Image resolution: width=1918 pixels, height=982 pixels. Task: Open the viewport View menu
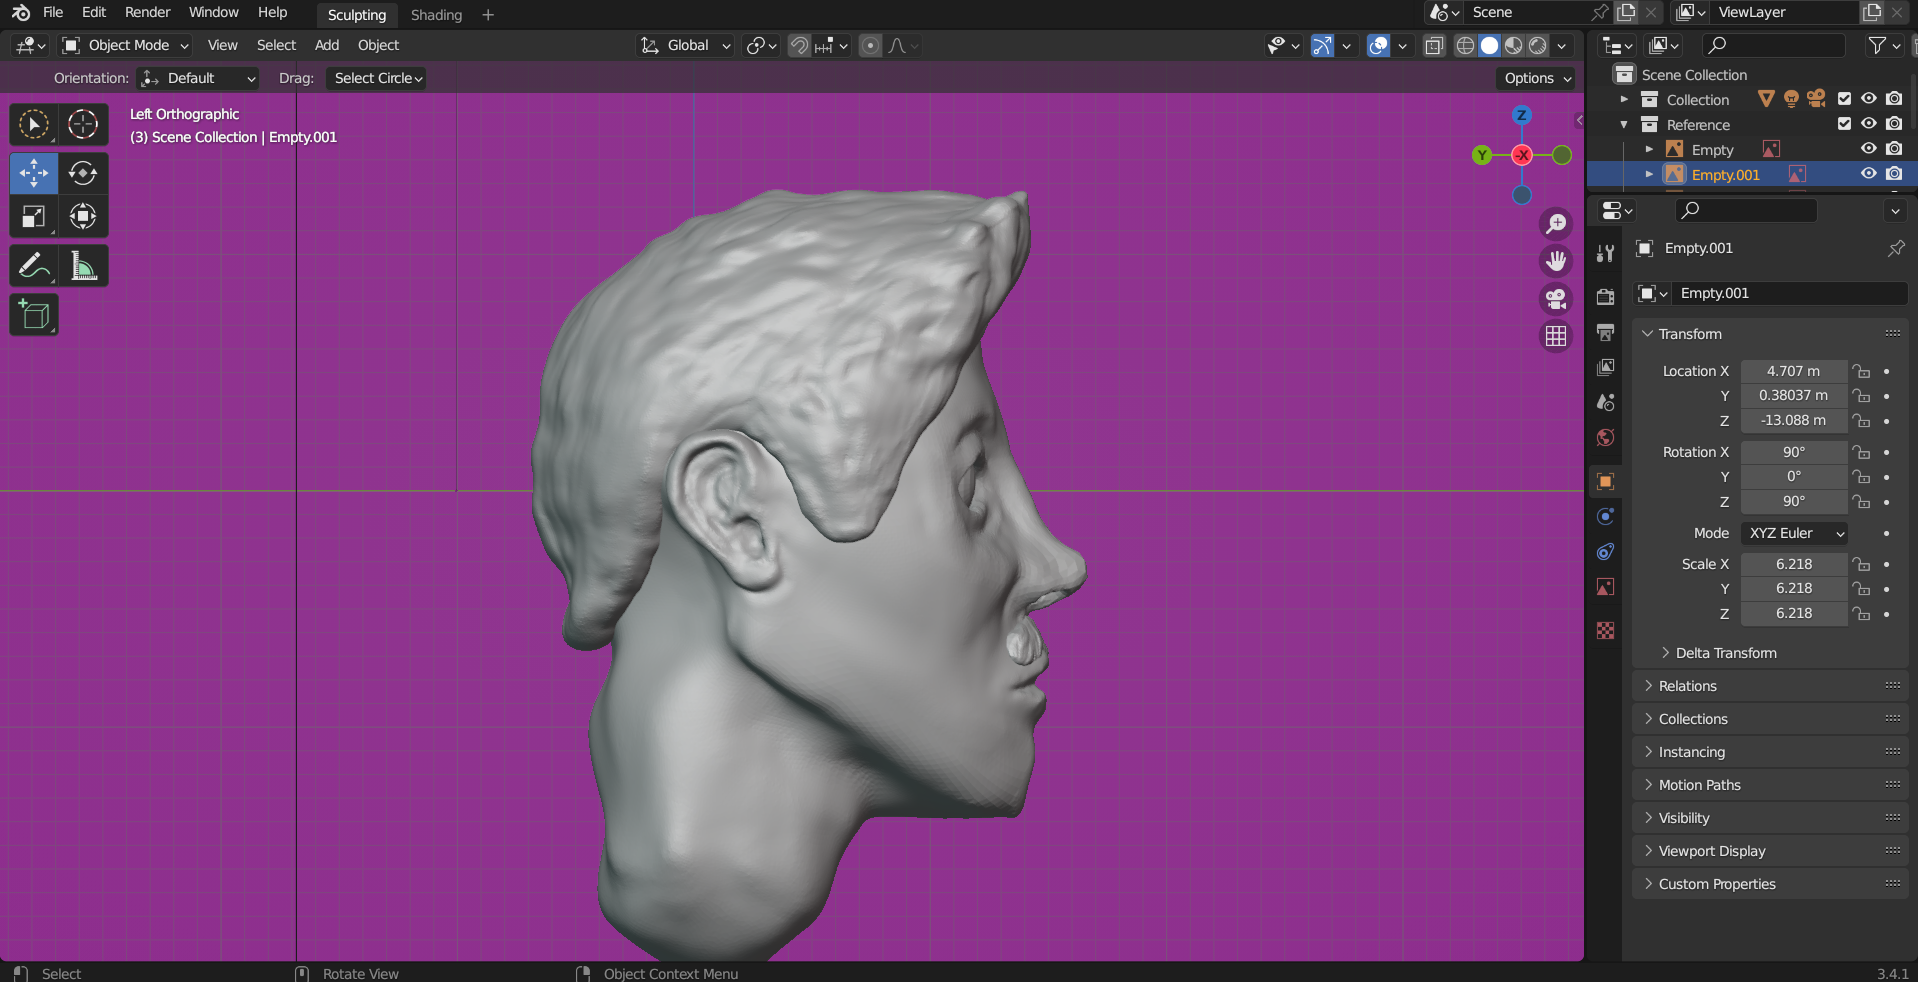tap(222, 45)
